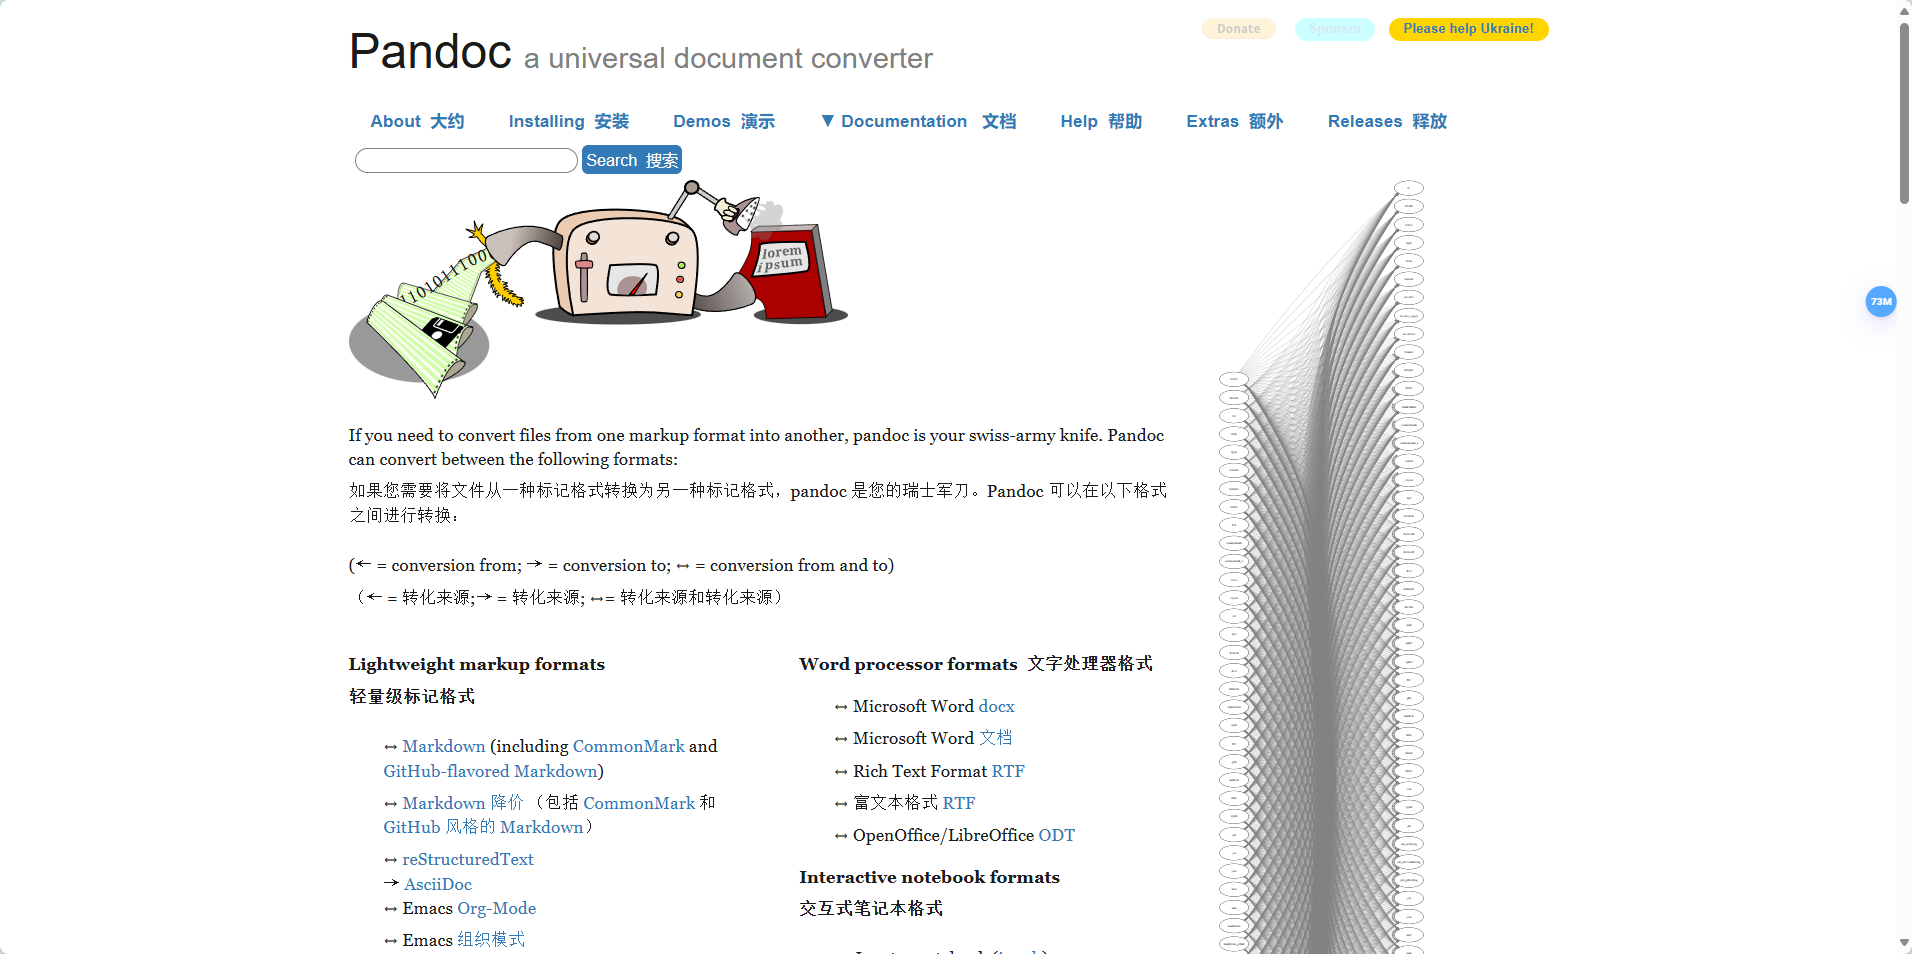This screenshot has height=954, width=1912.
Task: Click the blue 73M floating badge
Action: pos(1881,301)
